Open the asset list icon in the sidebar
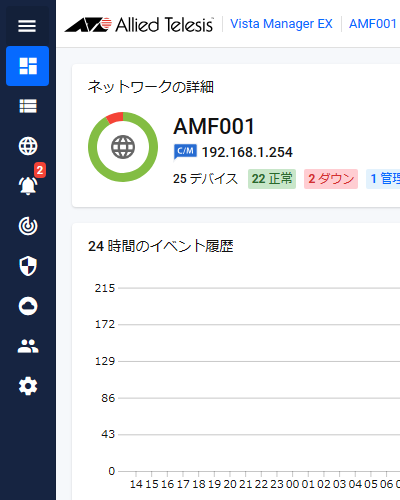The height and width of the screenshot is (500, 400). (x=28, y=106)
